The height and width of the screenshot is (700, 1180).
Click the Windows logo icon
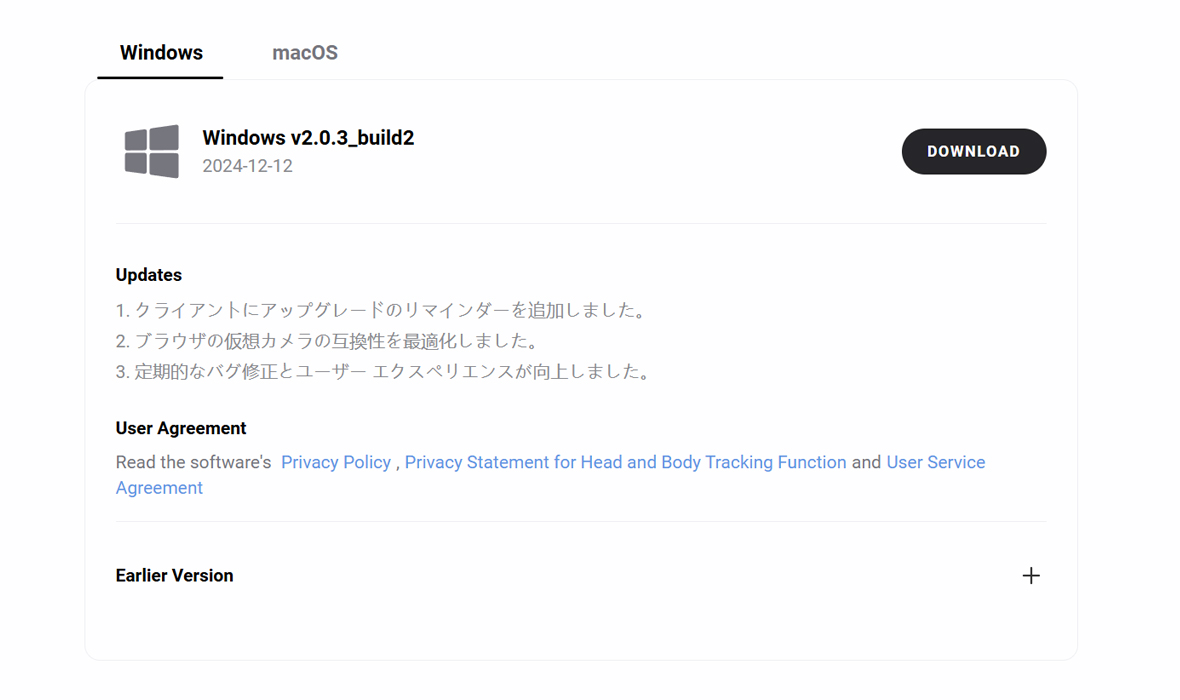coord(152,152)
